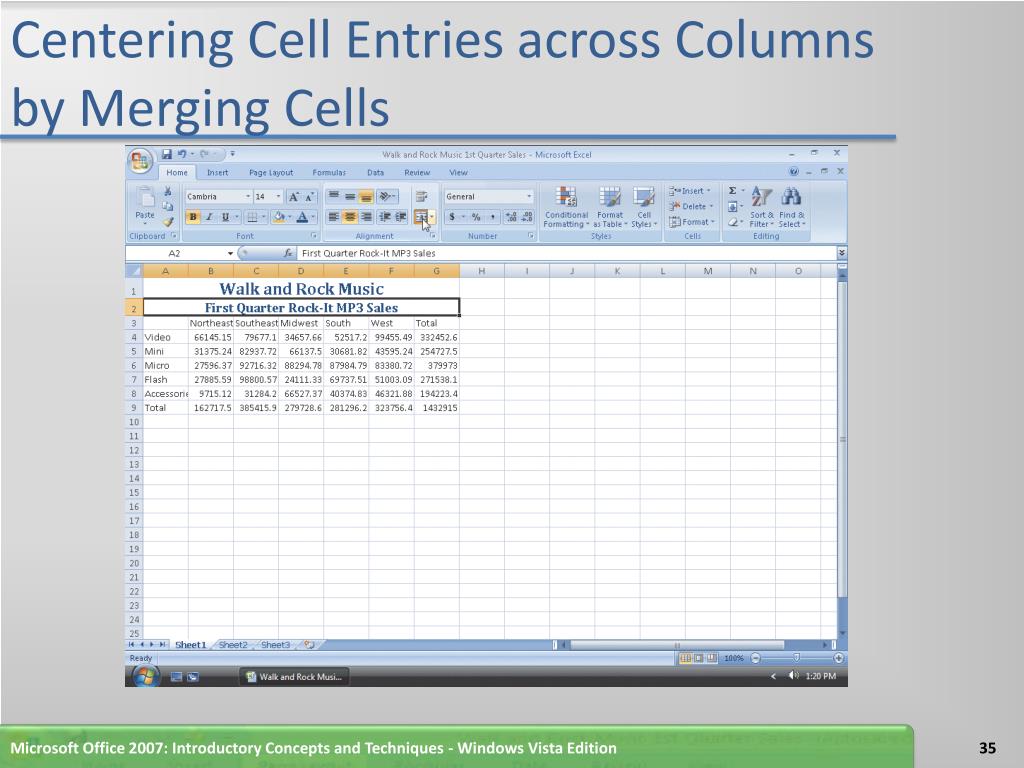Open Cell Styles gallery
Image resolution: width=1024 pixels, height=768 pixels.
click(x=644, y=207)
